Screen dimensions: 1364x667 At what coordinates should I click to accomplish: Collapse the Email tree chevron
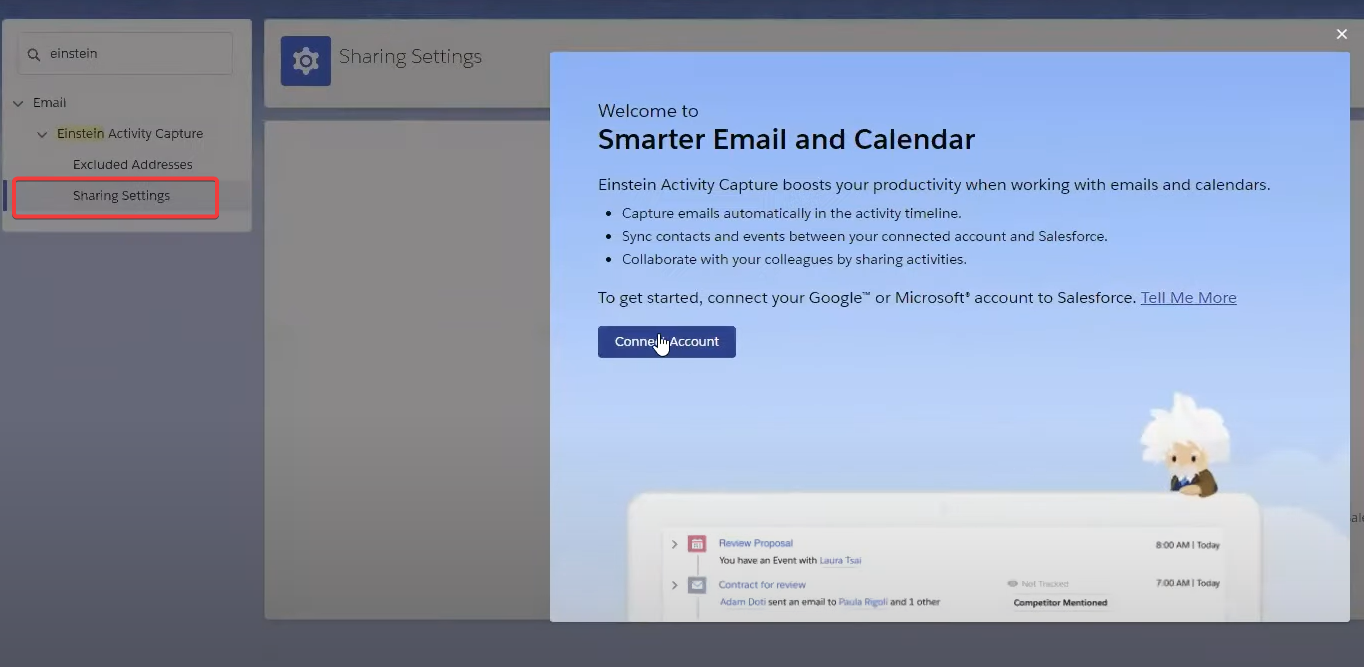click(x=18, y=103)
